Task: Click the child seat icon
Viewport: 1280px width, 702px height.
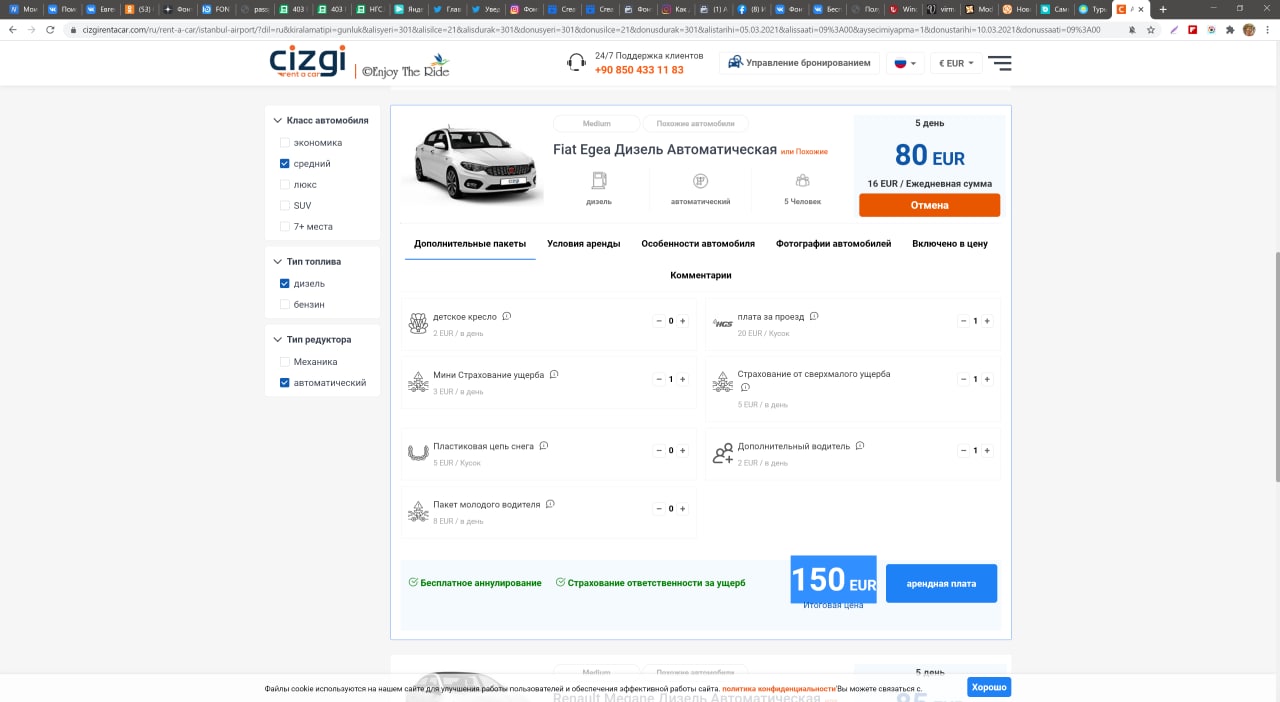Action: 418,322
